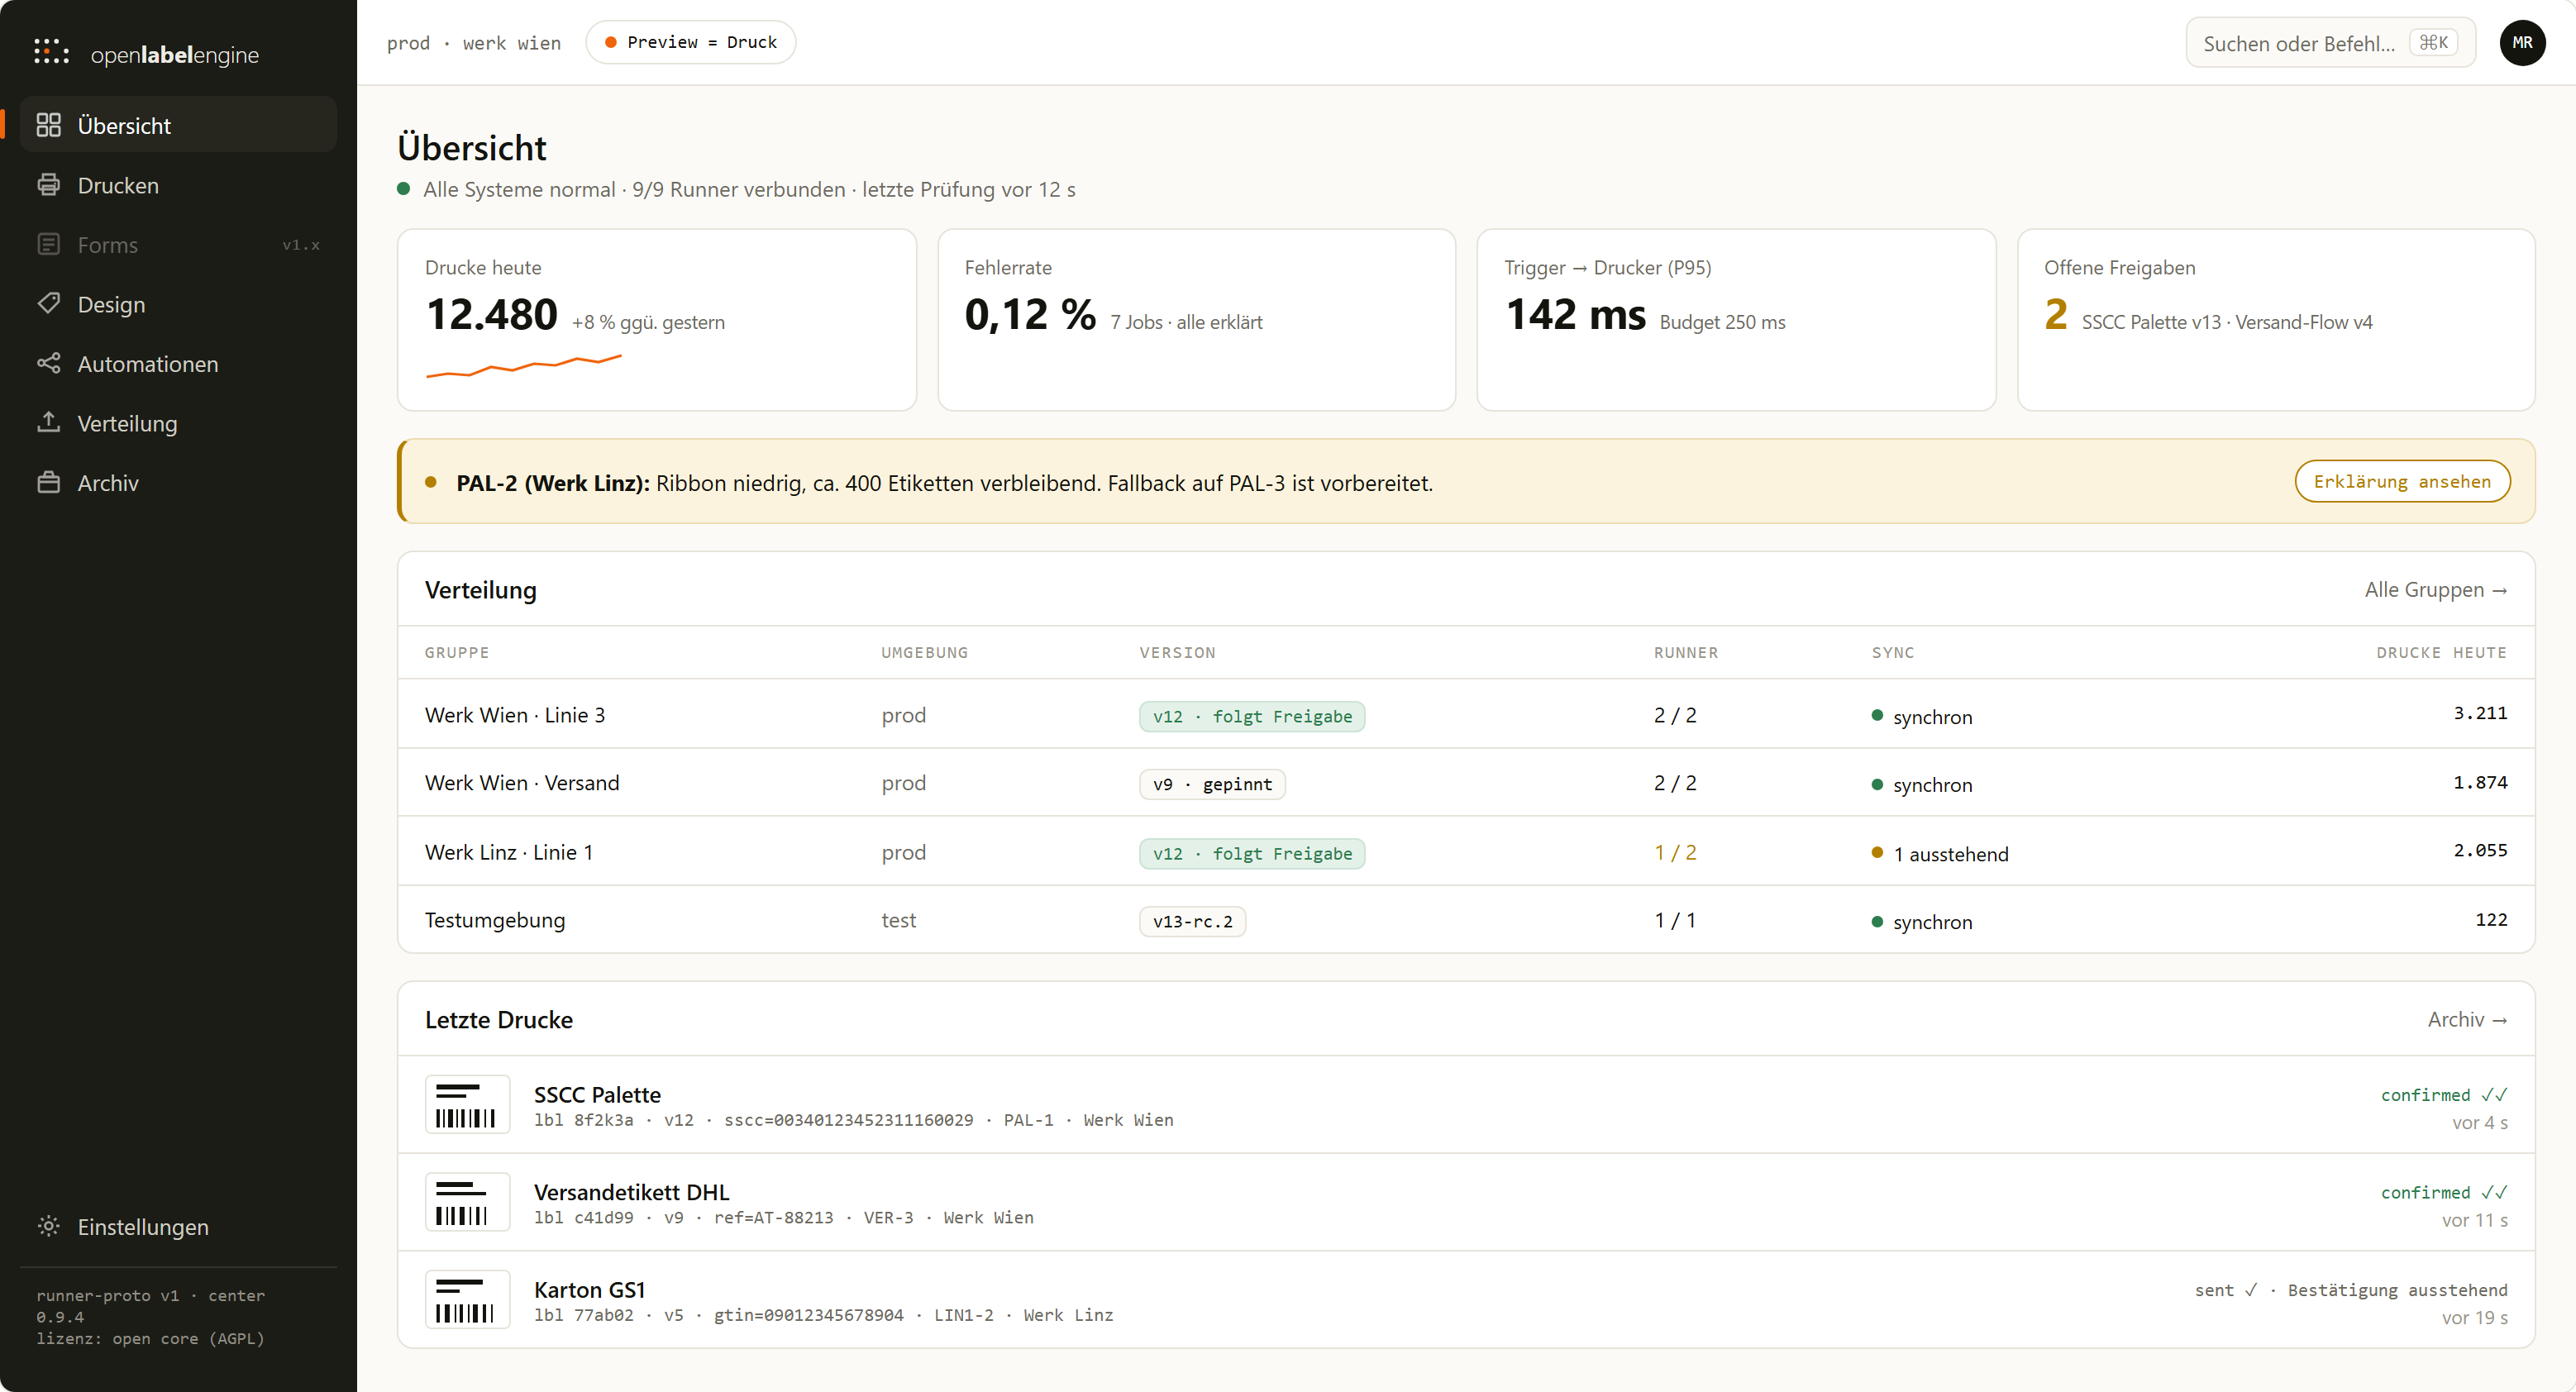Click v12 folgt Freigabe badge for Werk Linz
Image resolution: width=2576 pixels, height=1392 pixels.
click(1252, 853)
